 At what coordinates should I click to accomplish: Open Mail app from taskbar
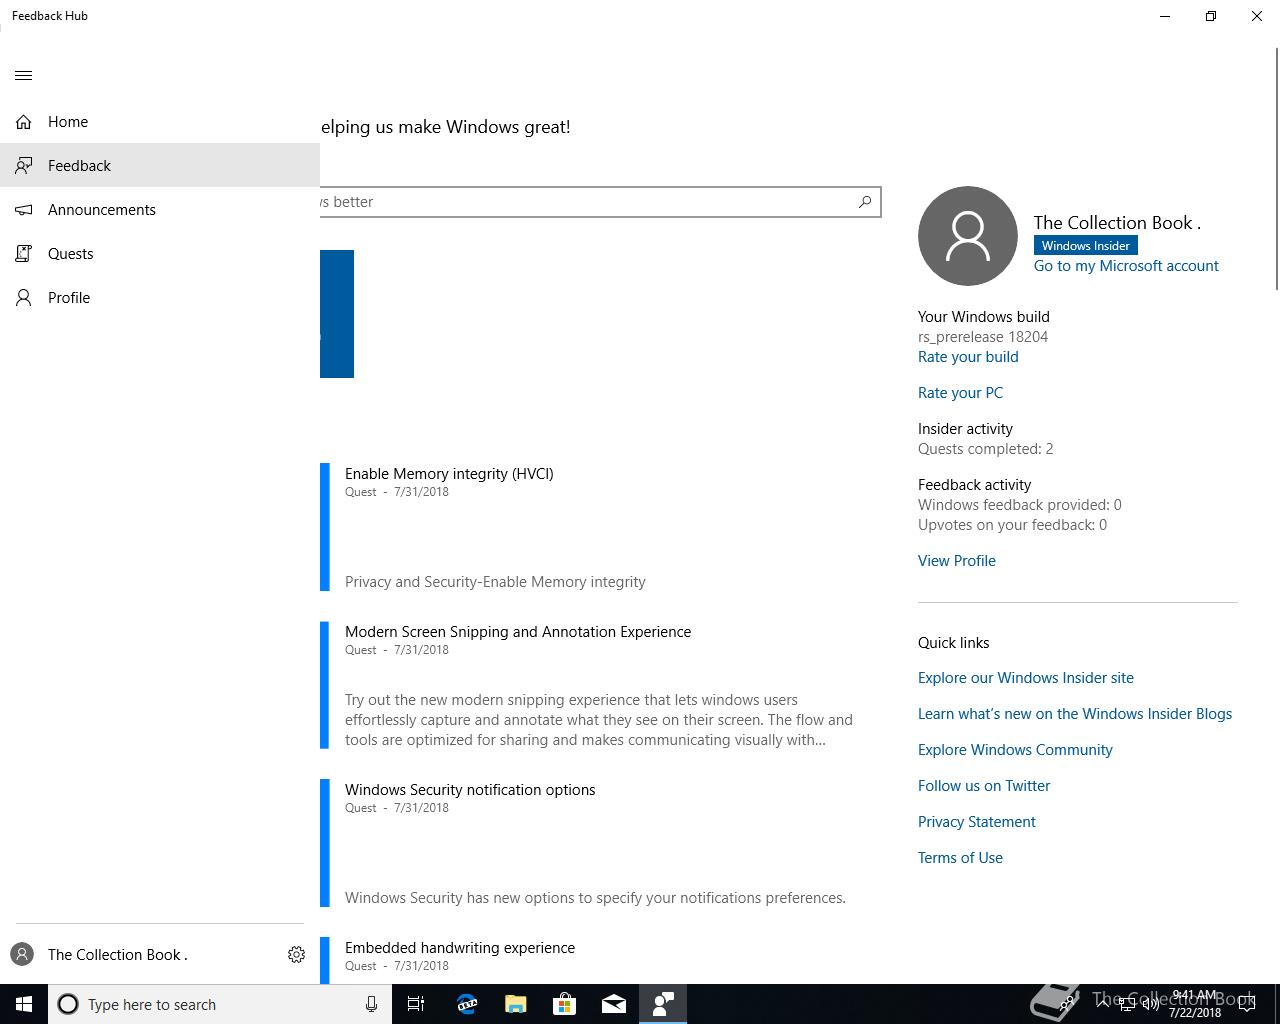[613, 1004]
